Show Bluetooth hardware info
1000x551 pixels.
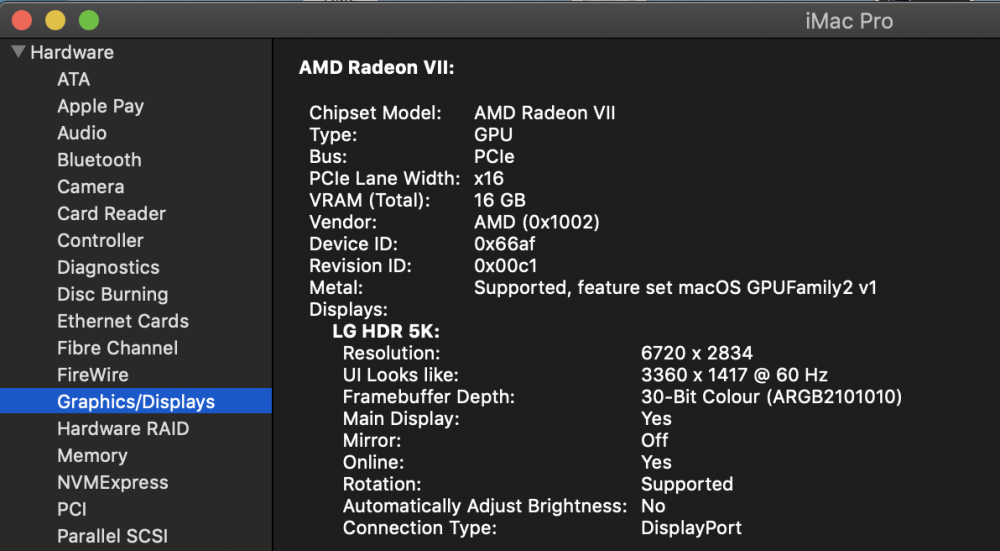tap(99, 159)
